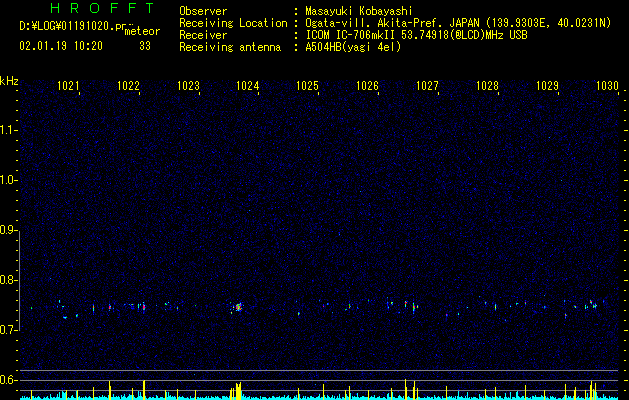Click the kHz axis unit label
This screenshot has width=629, height=400.
pos(9,81)
